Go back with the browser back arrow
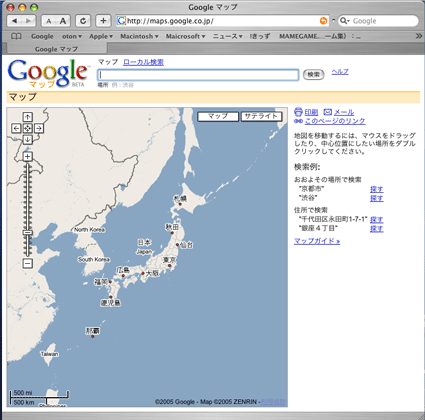This screenshot has height=420, width=425. point(14,21)
